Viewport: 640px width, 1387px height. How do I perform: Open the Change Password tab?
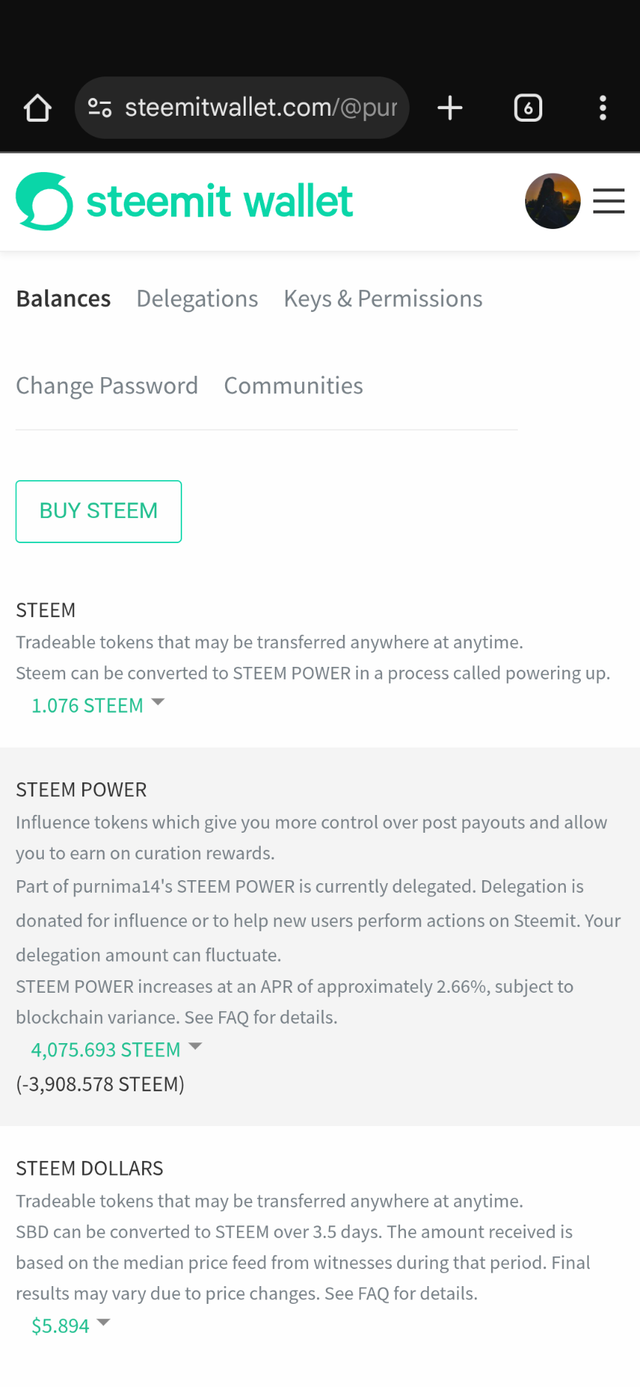pos(107,385)
